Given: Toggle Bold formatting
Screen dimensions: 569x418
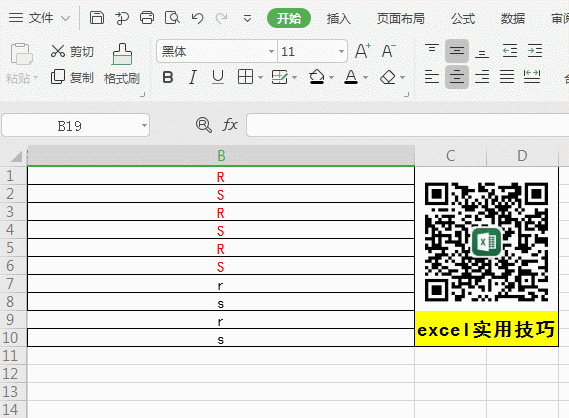Looking at the screenshot, I should pos(168,77).
